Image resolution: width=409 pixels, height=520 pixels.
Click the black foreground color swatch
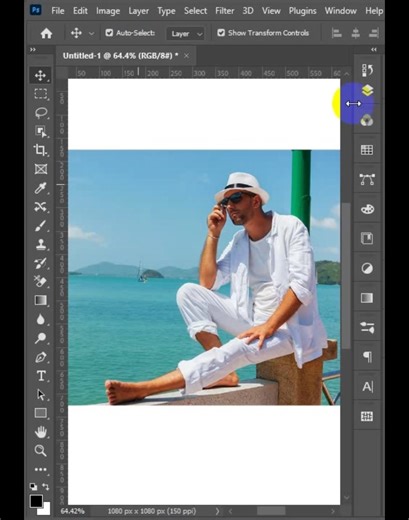pyautogui.click(x=36, y=501)
